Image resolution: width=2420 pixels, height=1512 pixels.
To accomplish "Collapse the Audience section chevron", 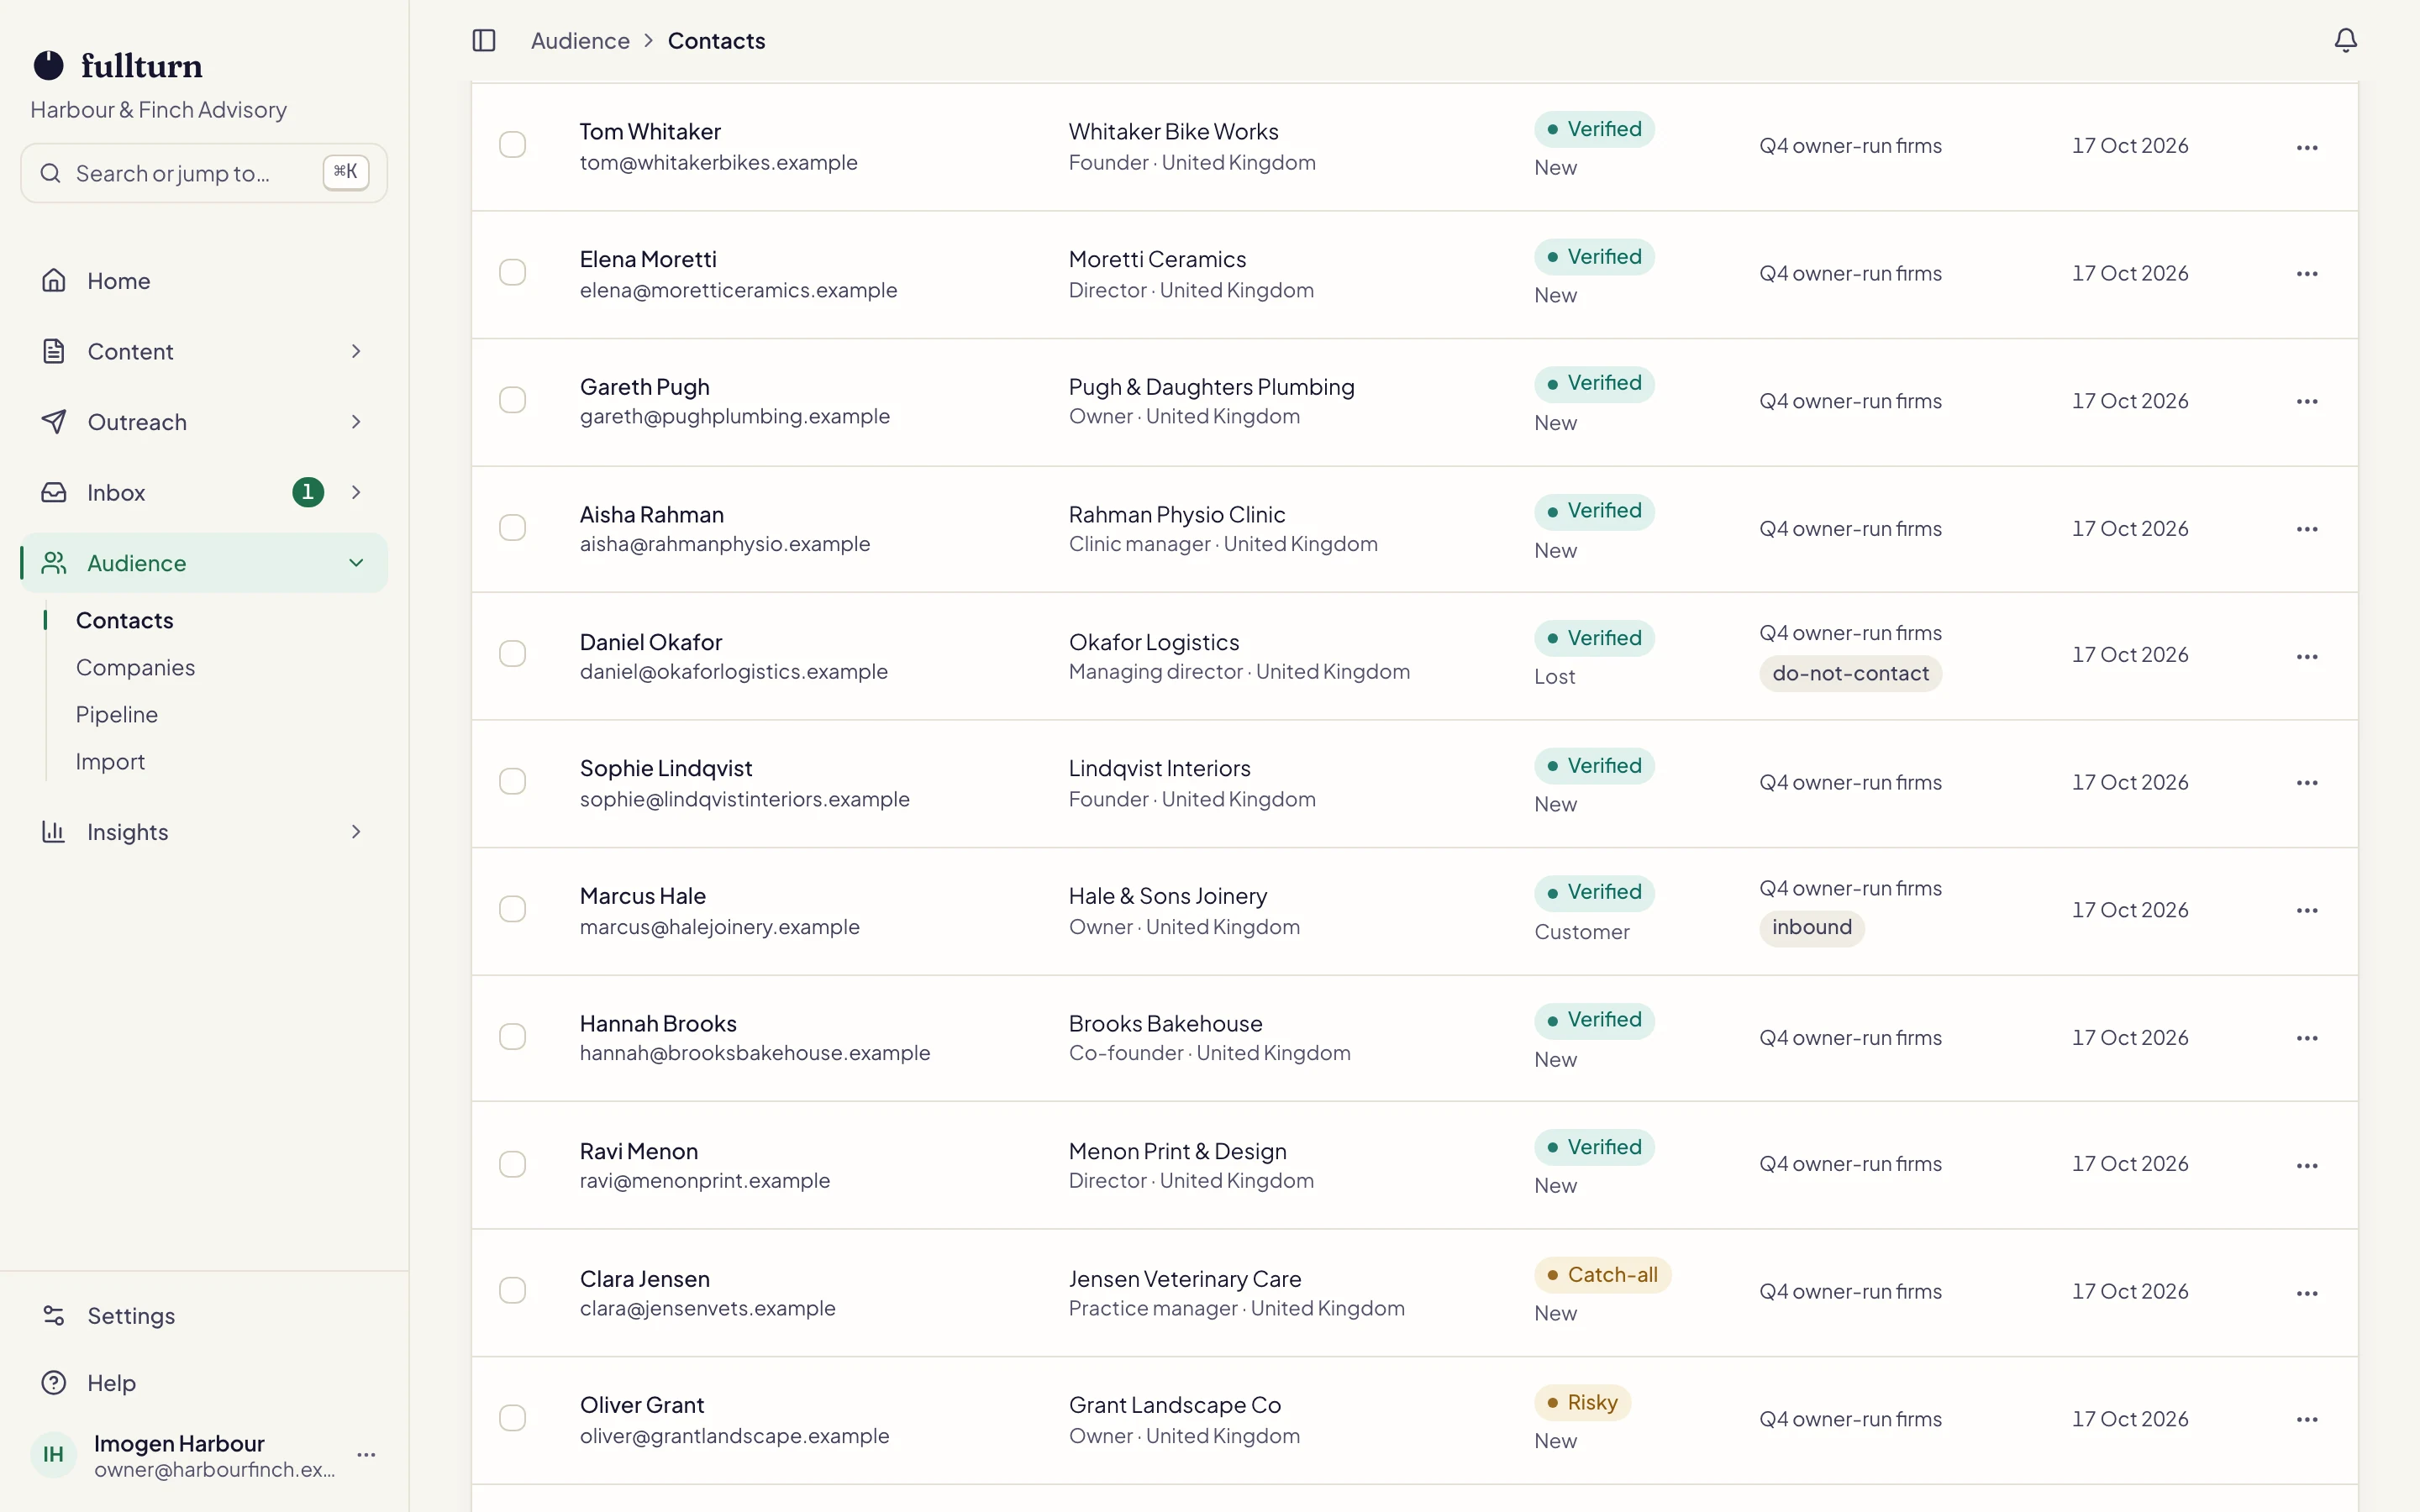I will pyautogui.click(x=356, y=563).
